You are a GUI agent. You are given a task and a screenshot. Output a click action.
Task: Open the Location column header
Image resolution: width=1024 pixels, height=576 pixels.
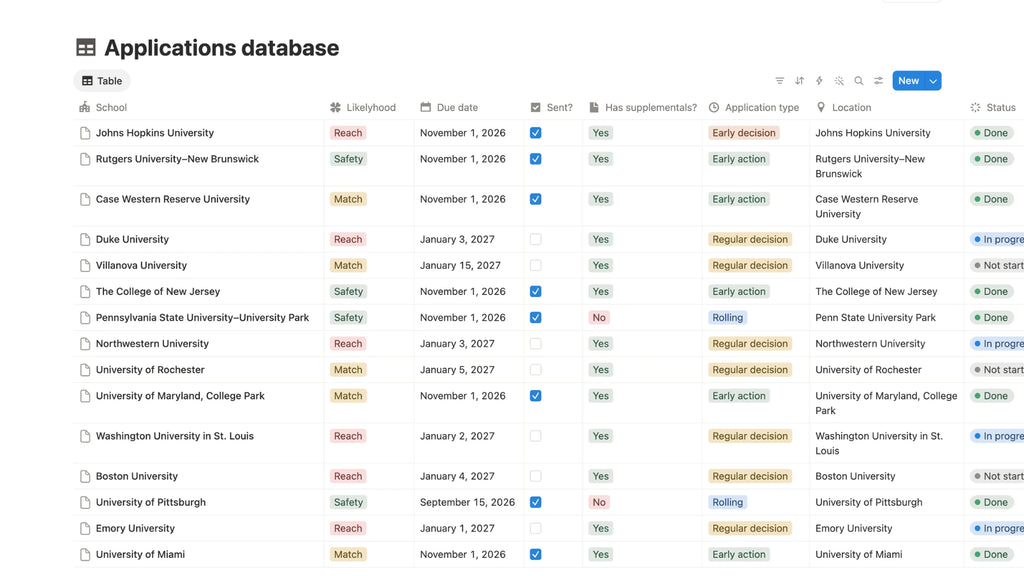point(844,108)
